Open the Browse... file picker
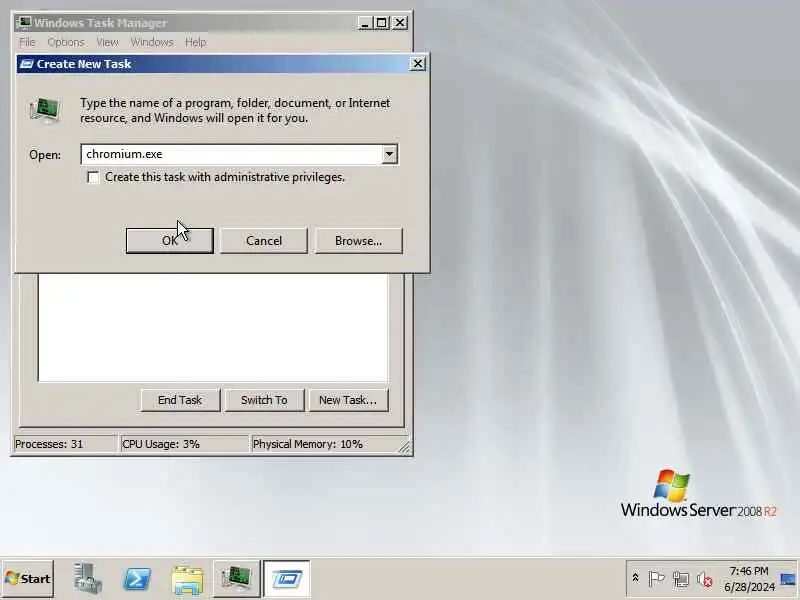 (359, 241)
